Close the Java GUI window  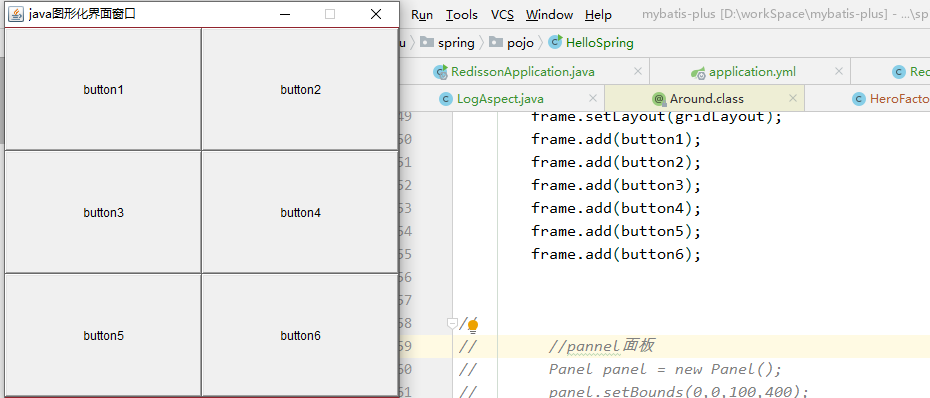[x=375, y=14]
